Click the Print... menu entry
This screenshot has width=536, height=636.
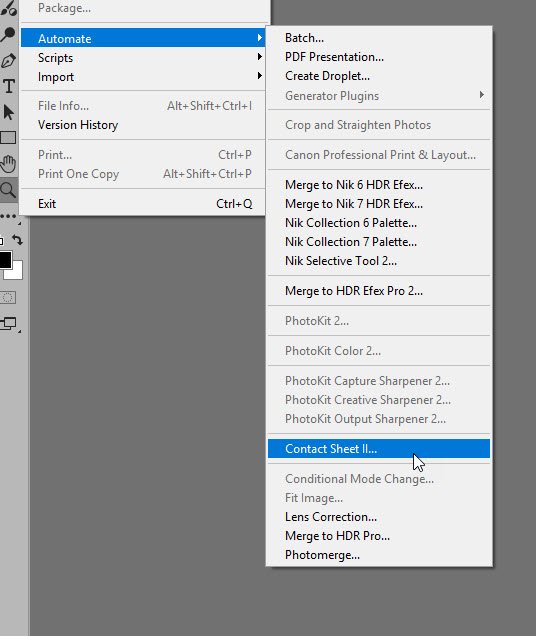[143, 155]
